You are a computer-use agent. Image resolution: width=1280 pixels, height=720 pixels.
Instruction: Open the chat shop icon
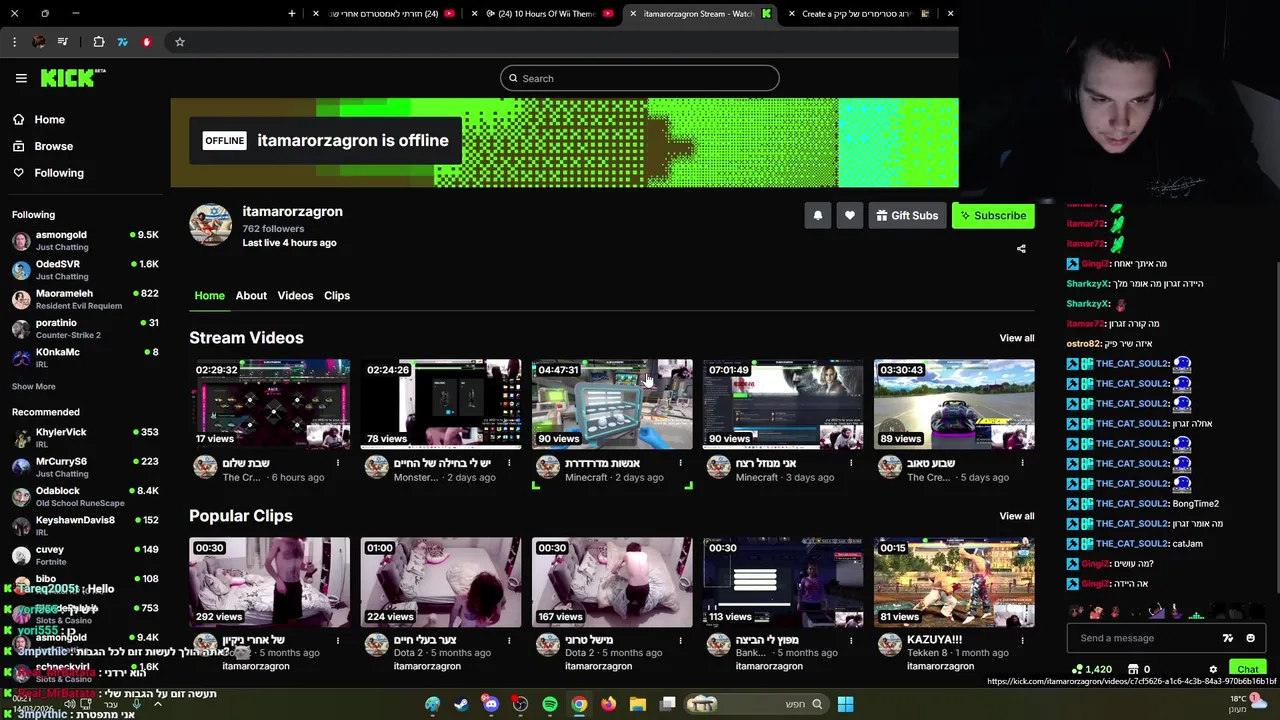pos(1133,669)
